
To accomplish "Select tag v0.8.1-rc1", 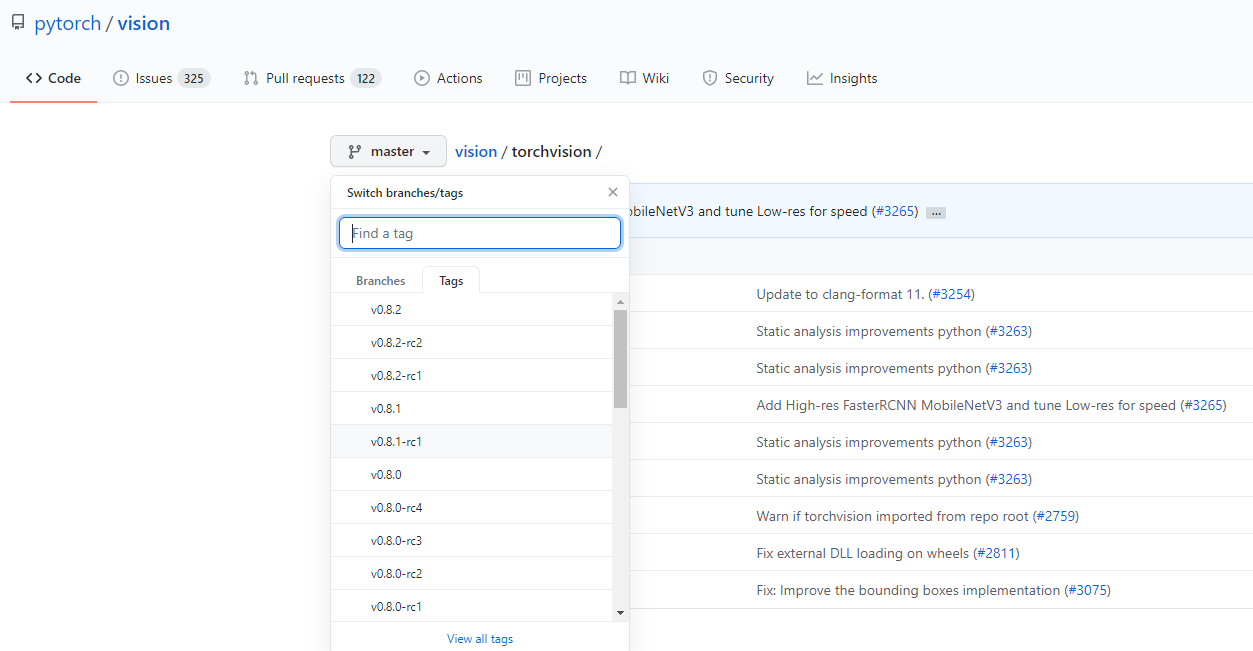I will [x=471, y=442].
